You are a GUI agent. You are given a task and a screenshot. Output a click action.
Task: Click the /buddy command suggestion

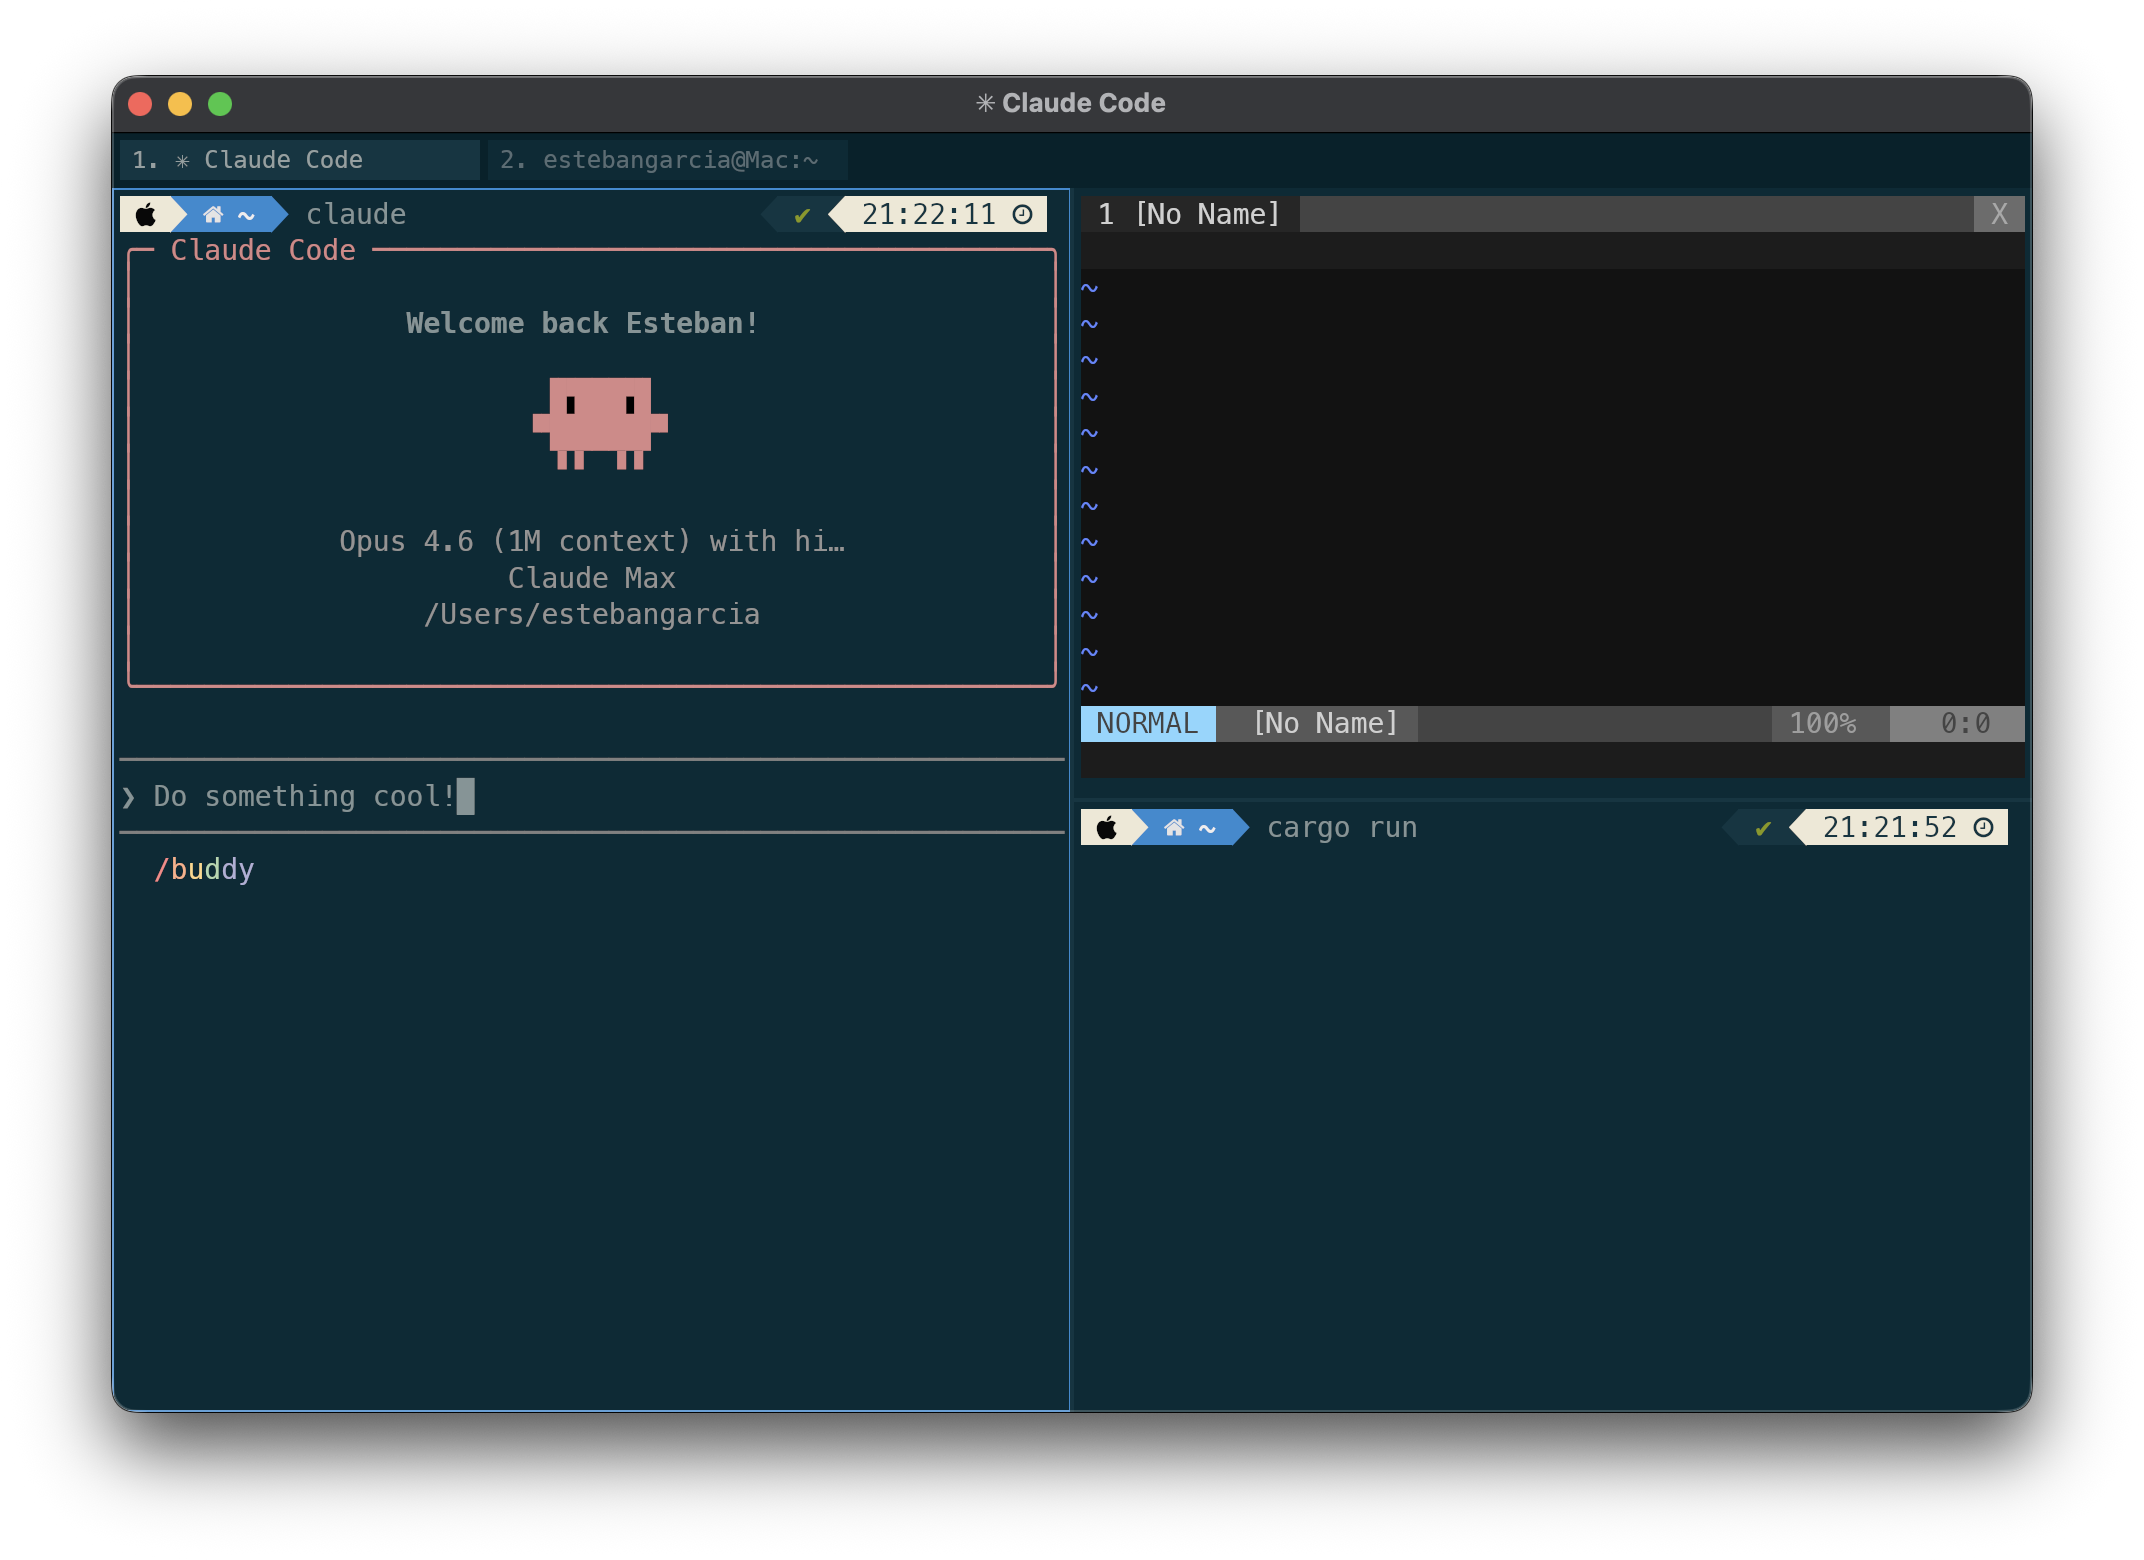[204, 869]
